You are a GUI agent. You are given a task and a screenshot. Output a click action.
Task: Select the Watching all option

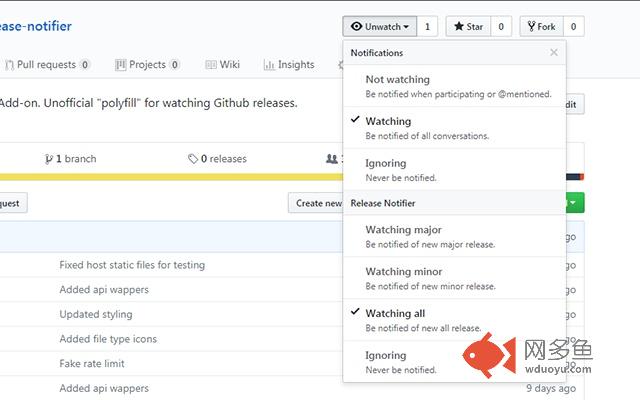pos(455,320)
